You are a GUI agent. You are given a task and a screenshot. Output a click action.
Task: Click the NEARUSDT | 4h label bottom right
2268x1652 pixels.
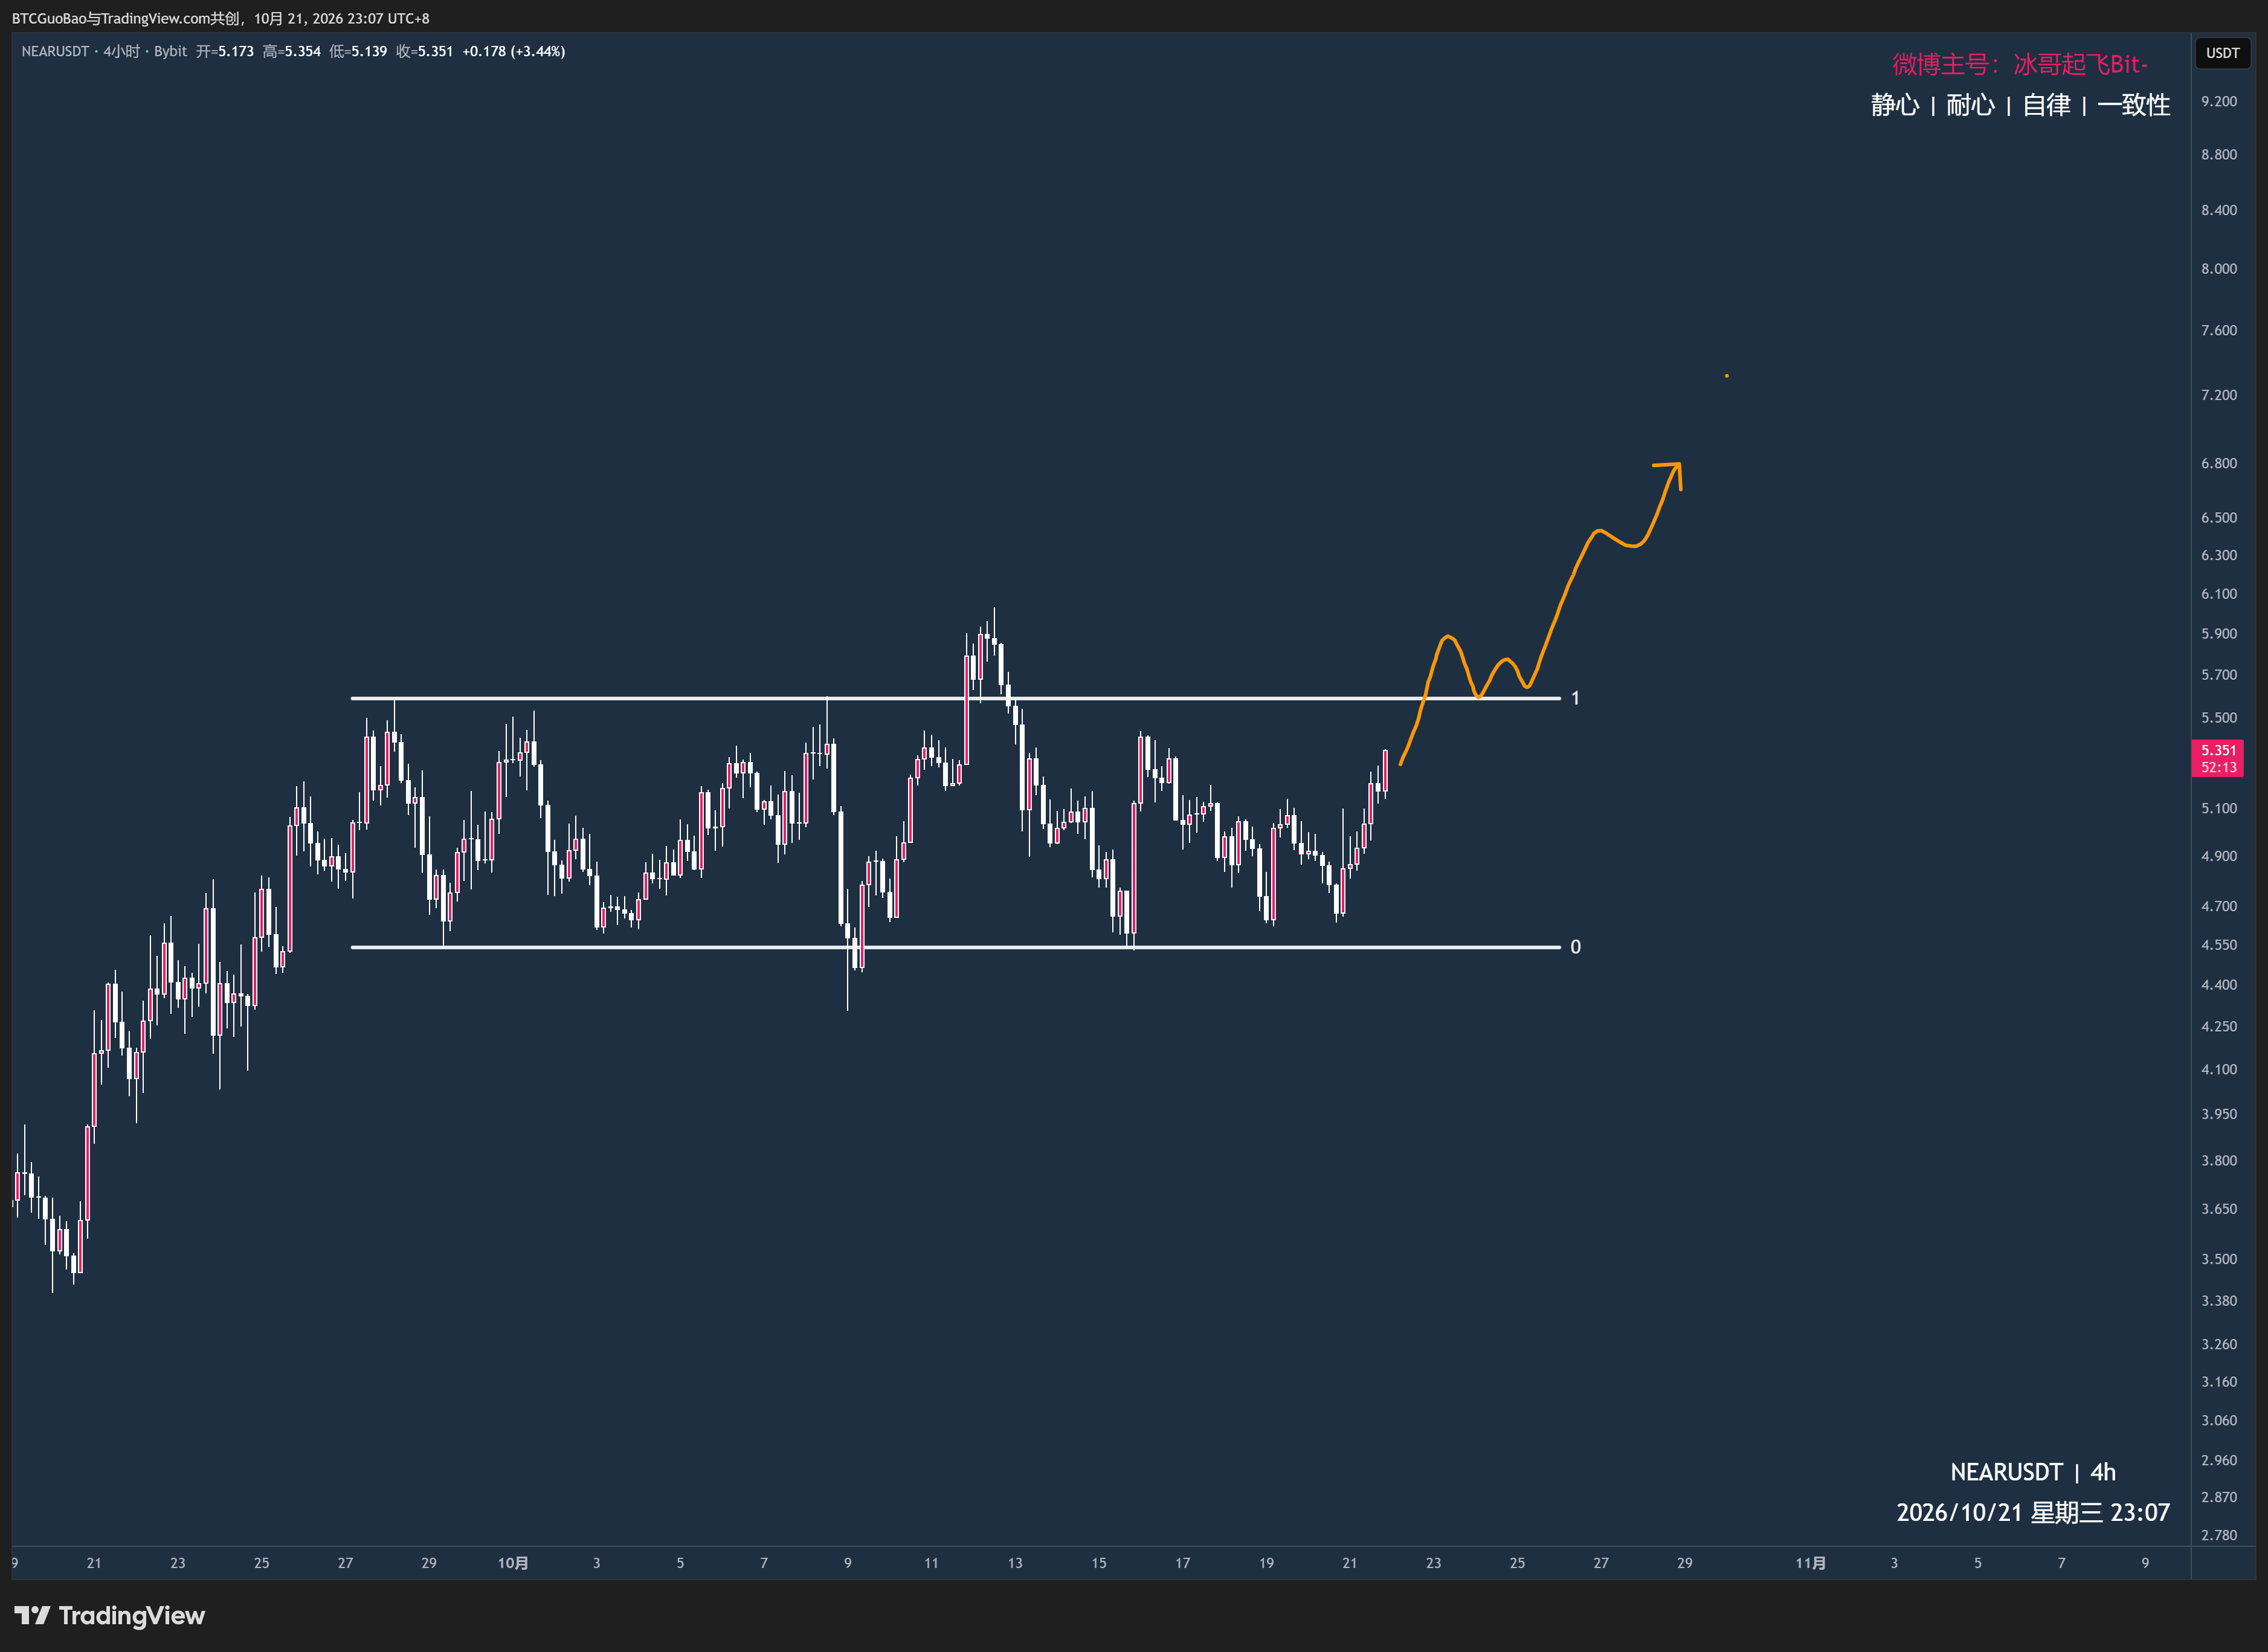click(x=2033, y=1472)
